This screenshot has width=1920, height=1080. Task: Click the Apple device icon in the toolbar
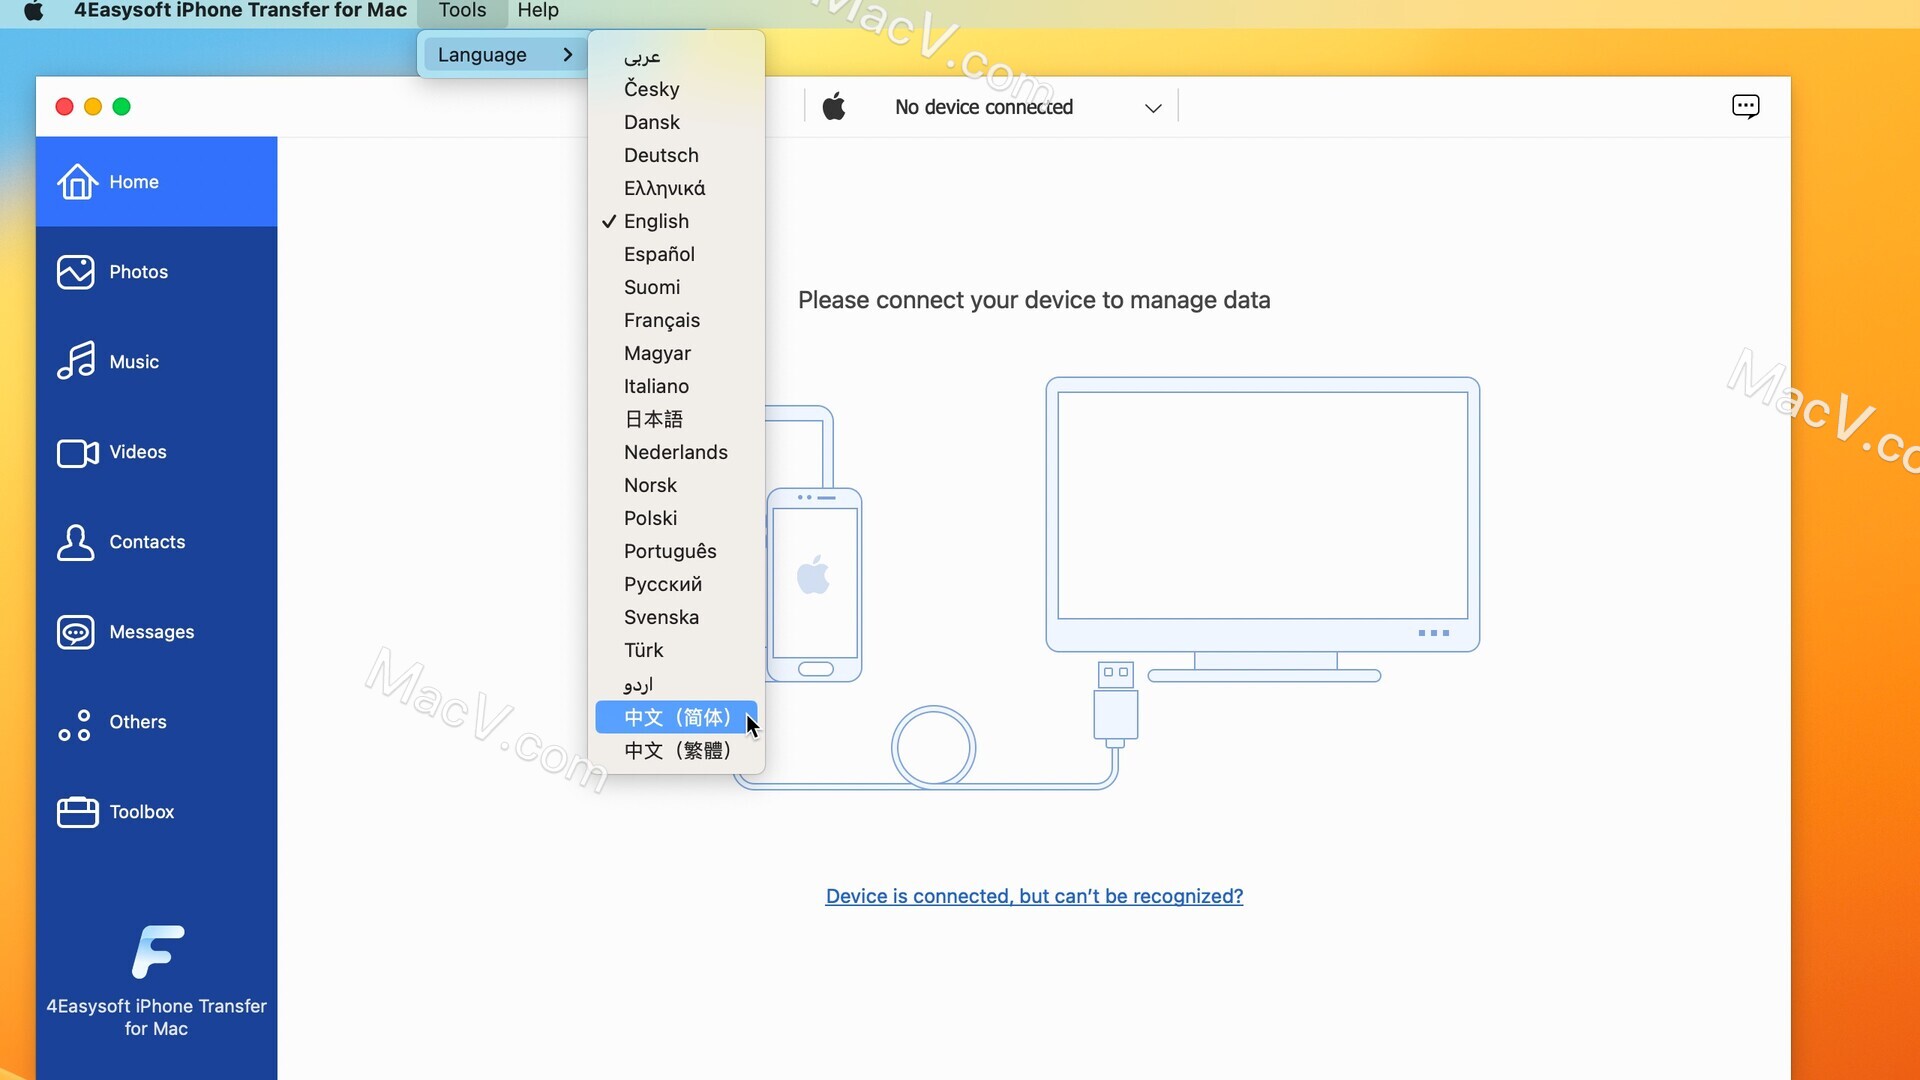(834, 107)
